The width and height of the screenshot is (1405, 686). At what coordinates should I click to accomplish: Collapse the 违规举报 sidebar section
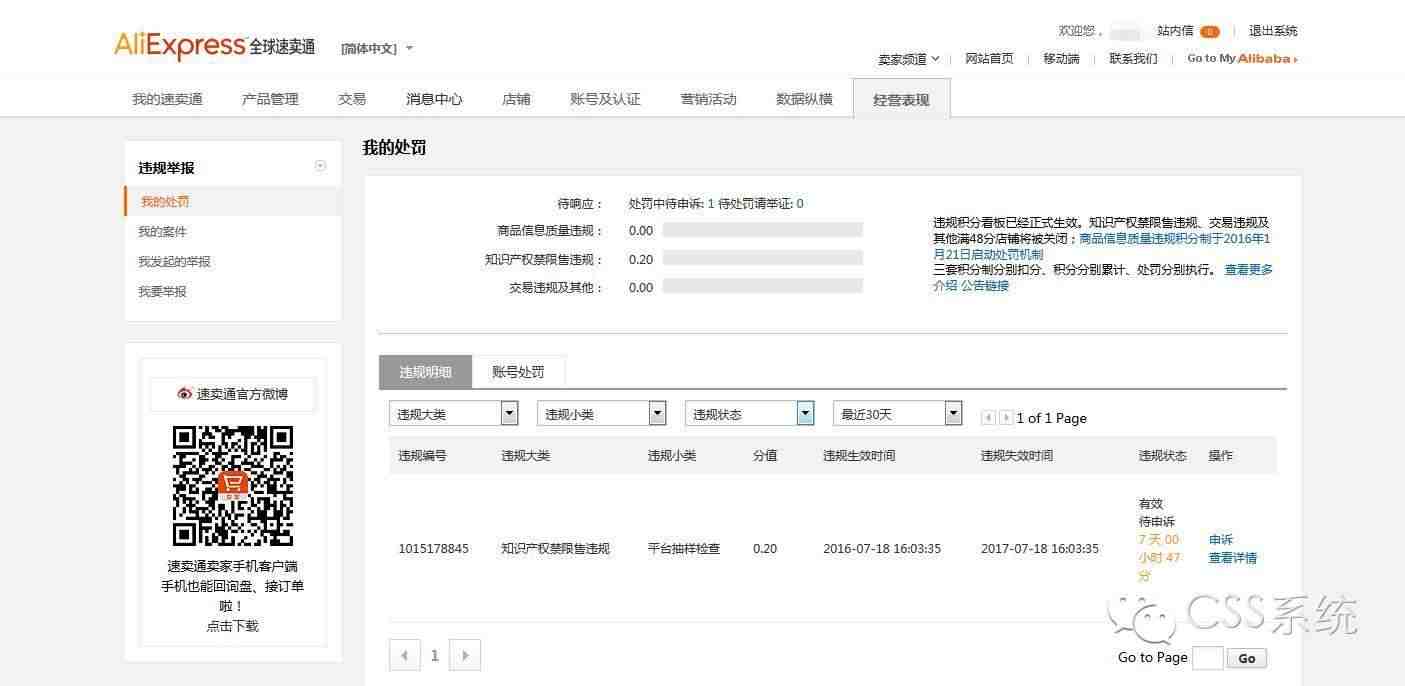320,166
